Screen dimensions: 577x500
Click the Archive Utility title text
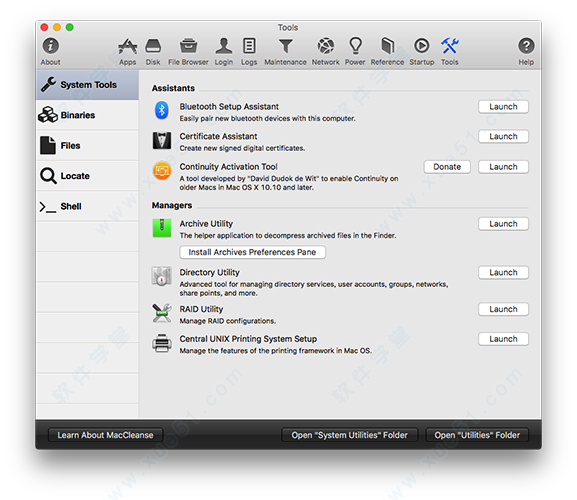(206, 224)
